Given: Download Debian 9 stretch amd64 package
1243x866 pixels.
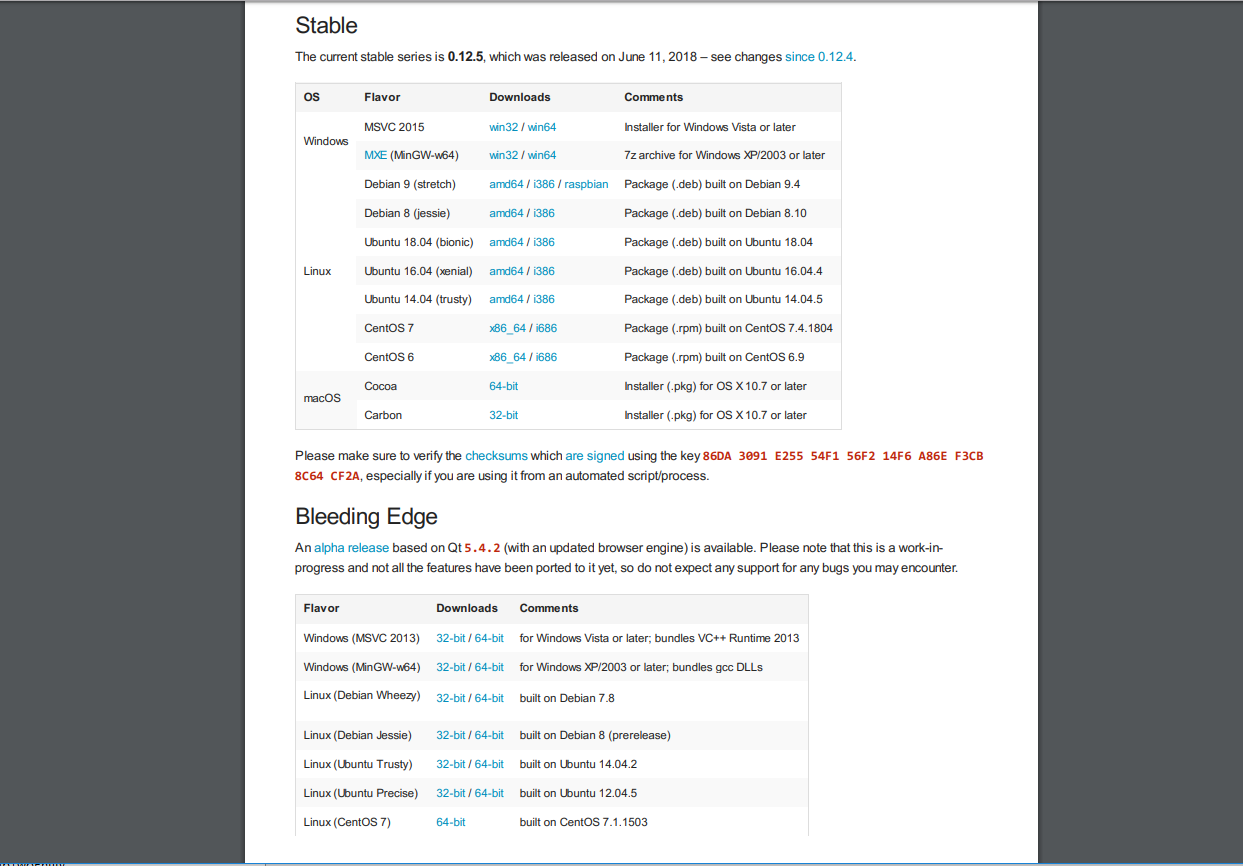Looking at the screenshot, I should [x=506, y=184].
